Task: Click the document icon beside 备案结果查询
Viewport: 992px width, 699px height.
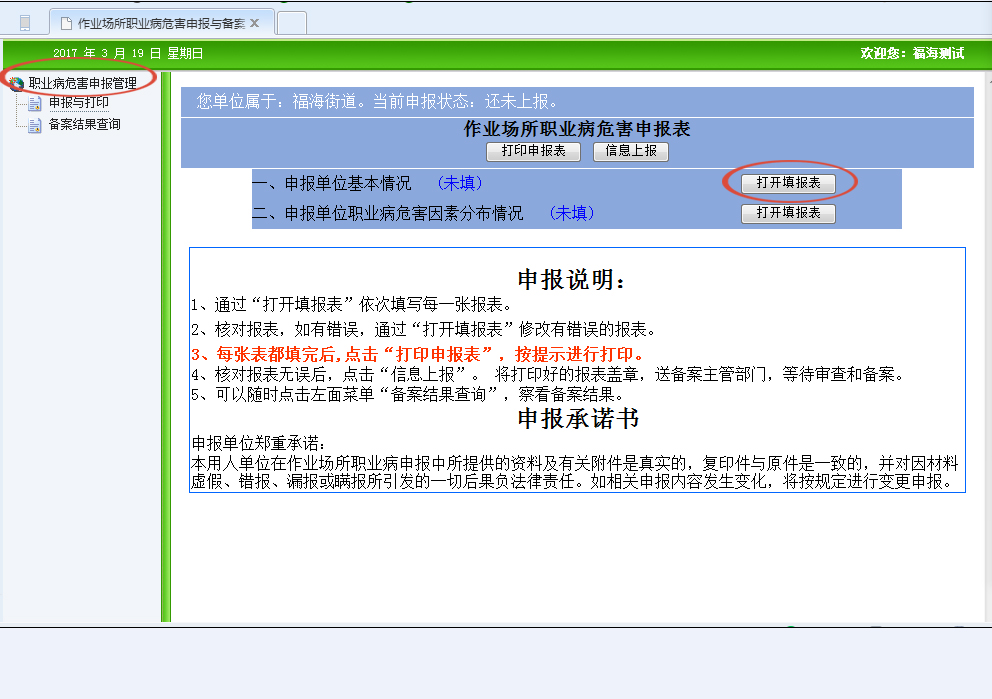Action: tap(35, 125)
